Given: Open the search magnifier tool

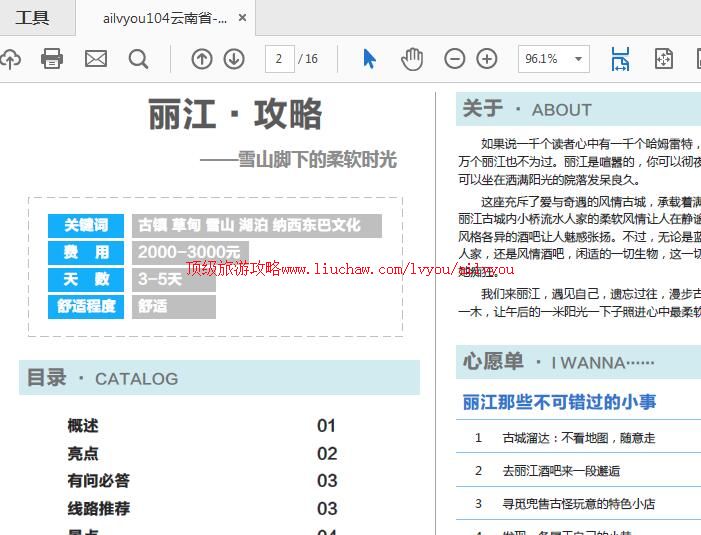Looking at the screenshot, I should (x=139, y=59).
